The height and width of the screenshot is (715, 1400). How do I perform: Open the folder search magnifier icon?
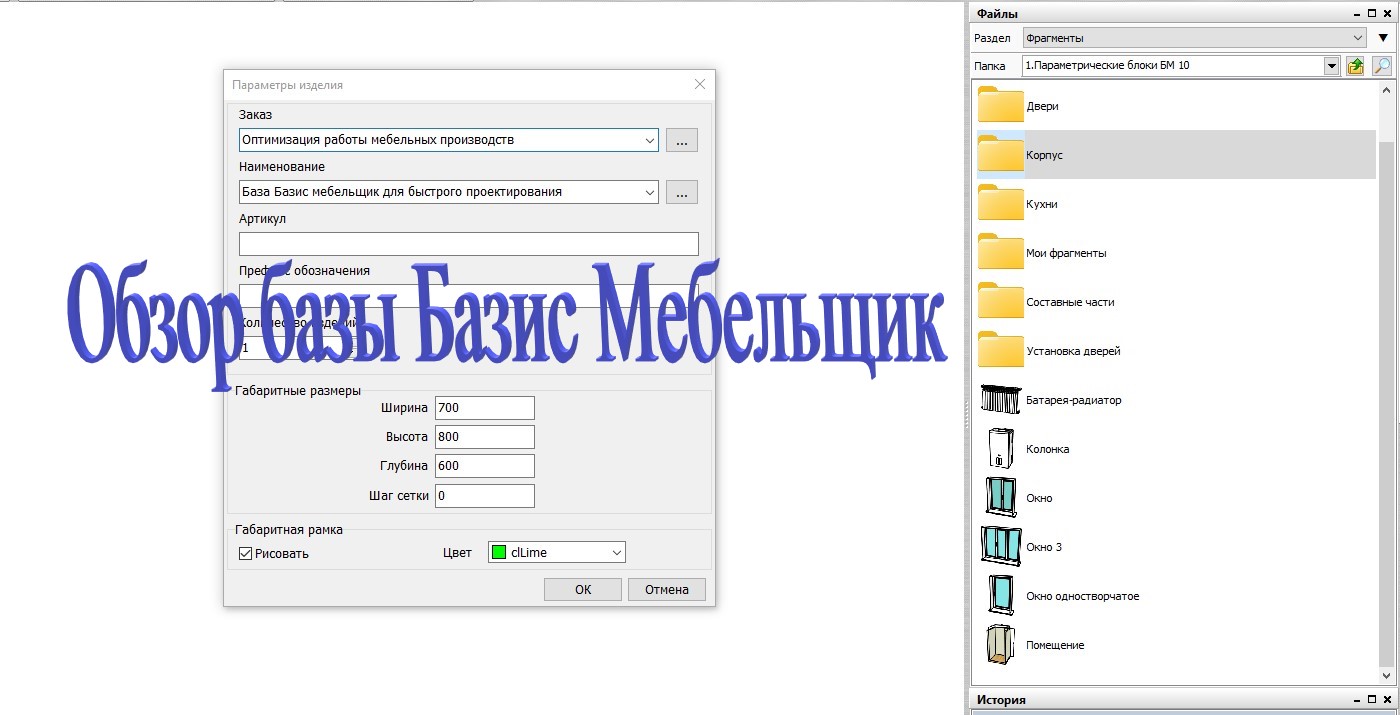click(x=1382, y=66)
